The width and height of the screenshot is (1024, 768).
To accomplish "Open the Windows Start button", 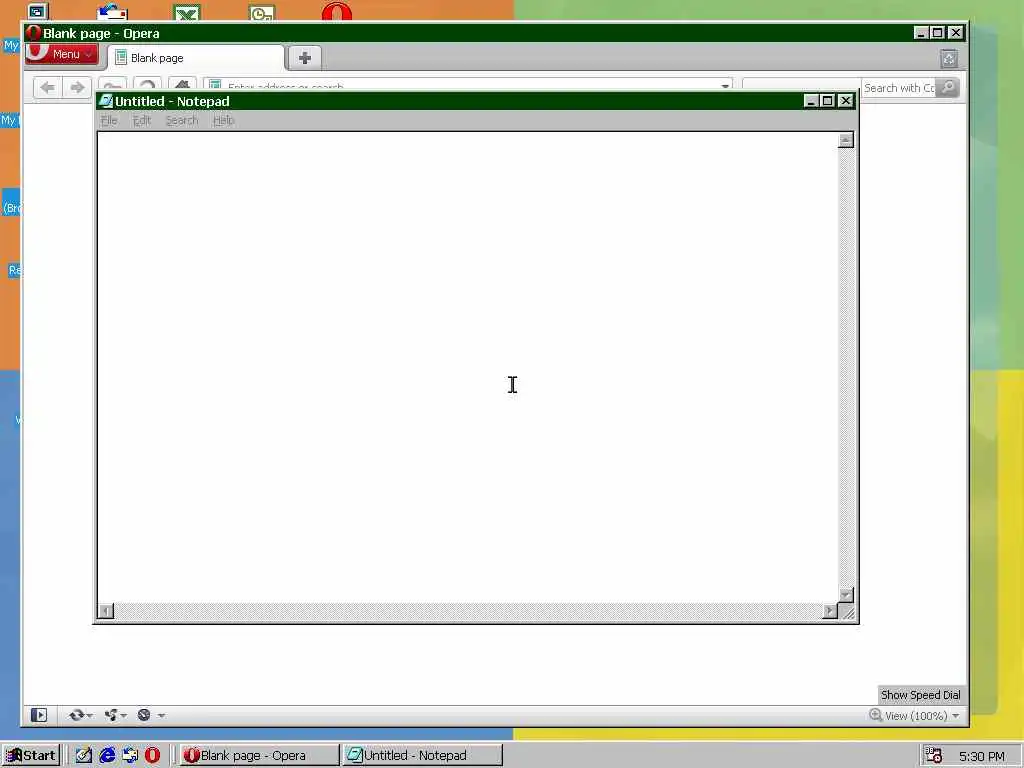I will coord(31,756).
